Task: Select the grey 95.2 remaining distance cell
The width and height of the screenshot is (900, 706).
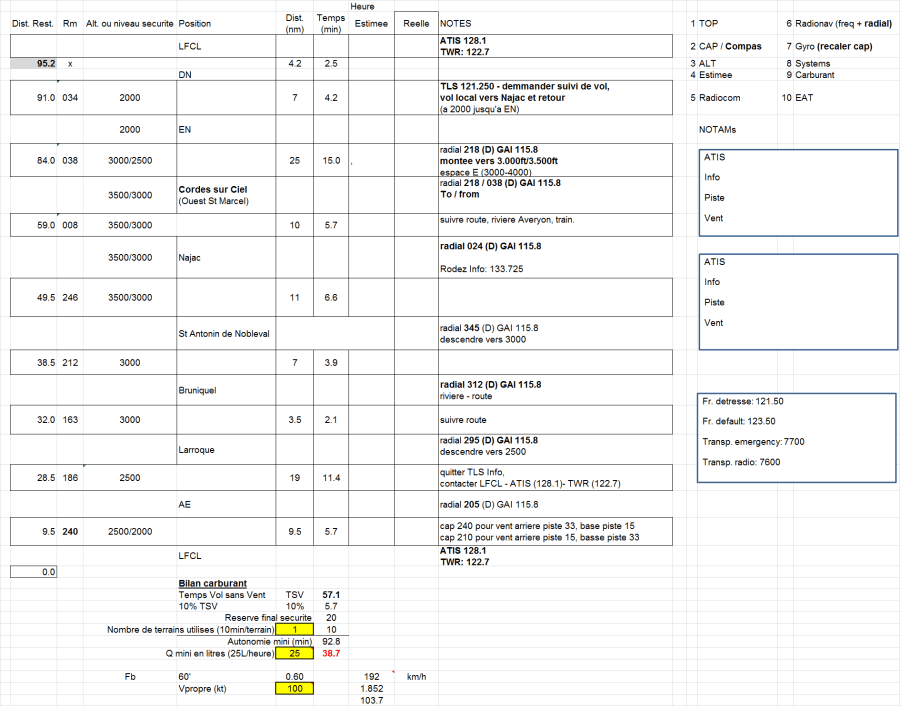Action: tap(33, 63)
